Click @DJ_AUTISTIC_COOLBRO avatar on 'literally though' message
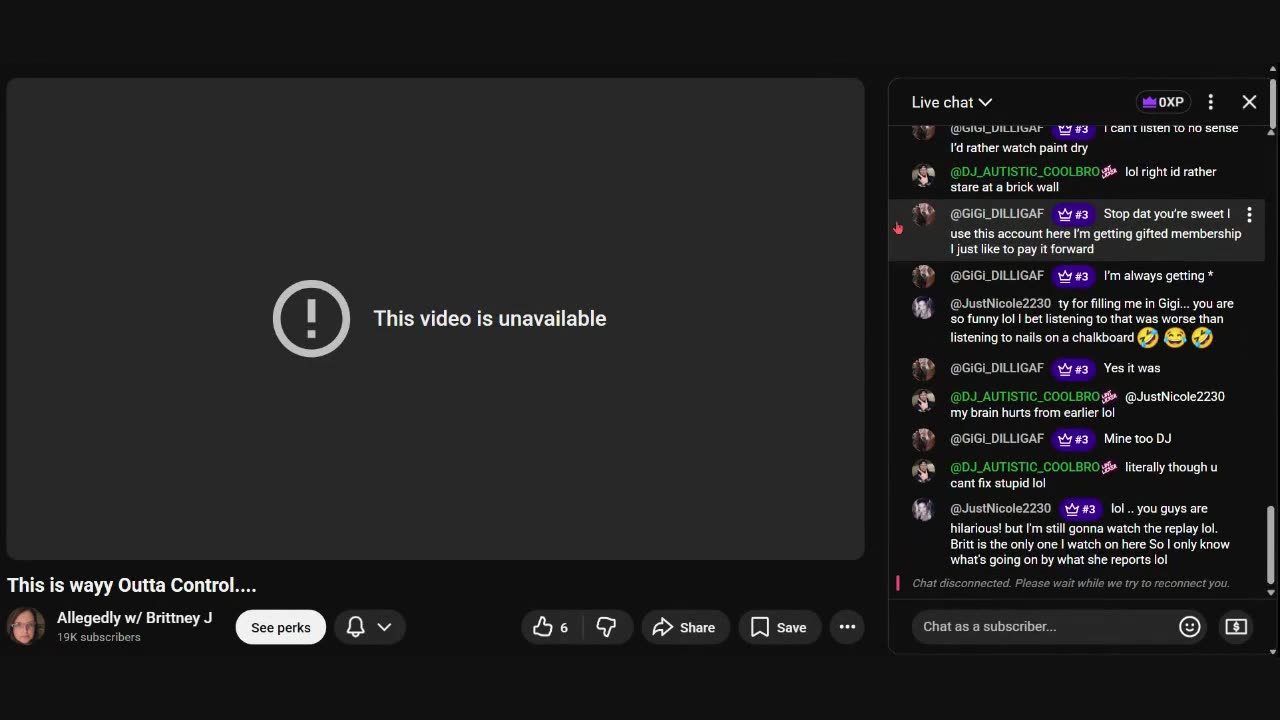 click(x=923, y=470)
